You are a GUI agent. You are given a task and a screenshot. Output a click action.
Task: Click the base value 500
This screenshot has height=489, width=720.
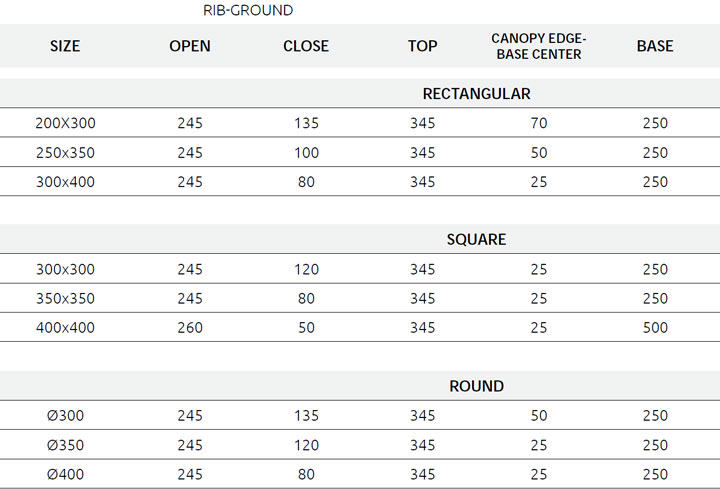pyautogui.click(x=655, y=327)
